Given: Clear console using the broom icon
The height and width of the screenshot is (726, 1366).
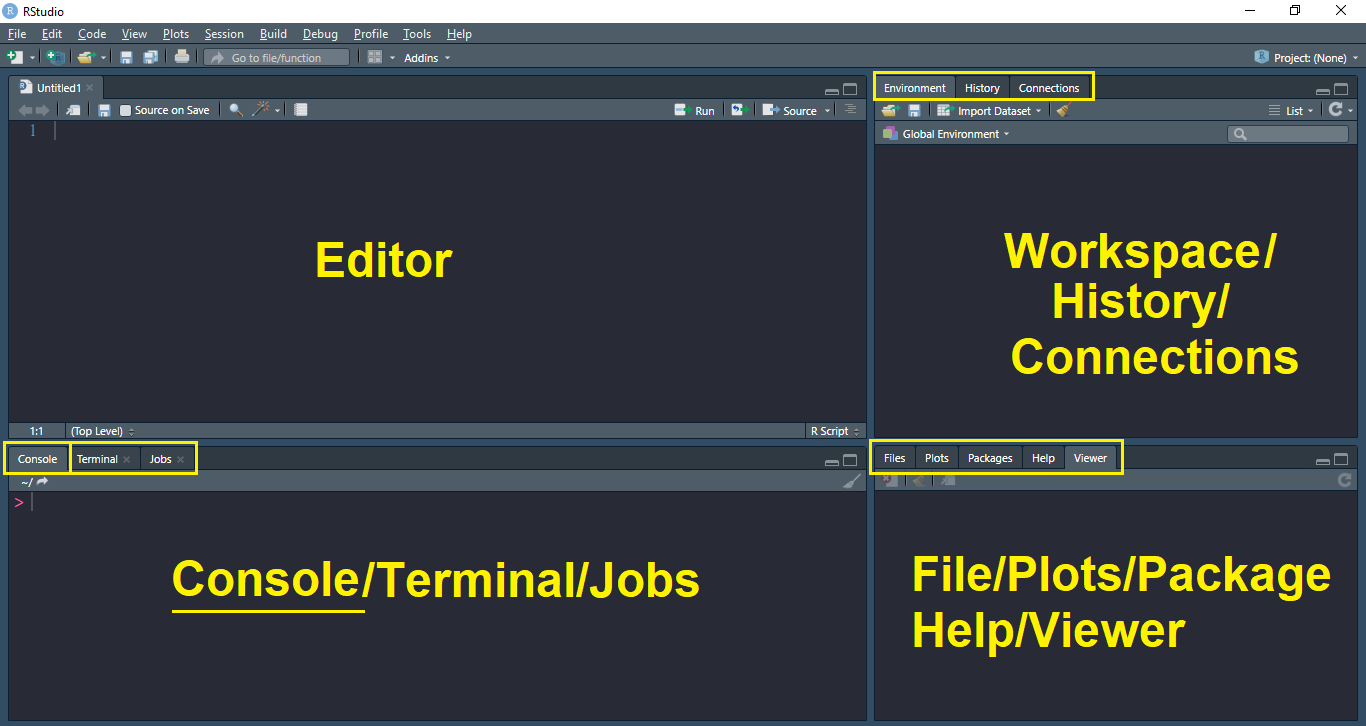Looking at the screenshot, I should point(851,482).
